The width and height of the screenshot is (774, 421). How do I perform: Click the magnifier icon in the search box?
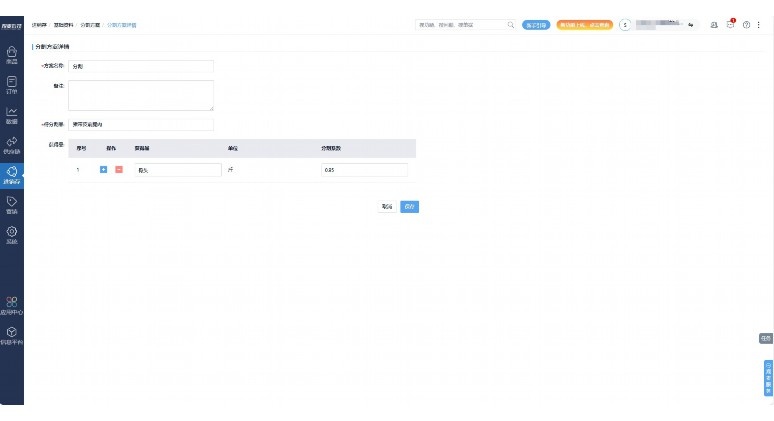click(x=510, y=25)
